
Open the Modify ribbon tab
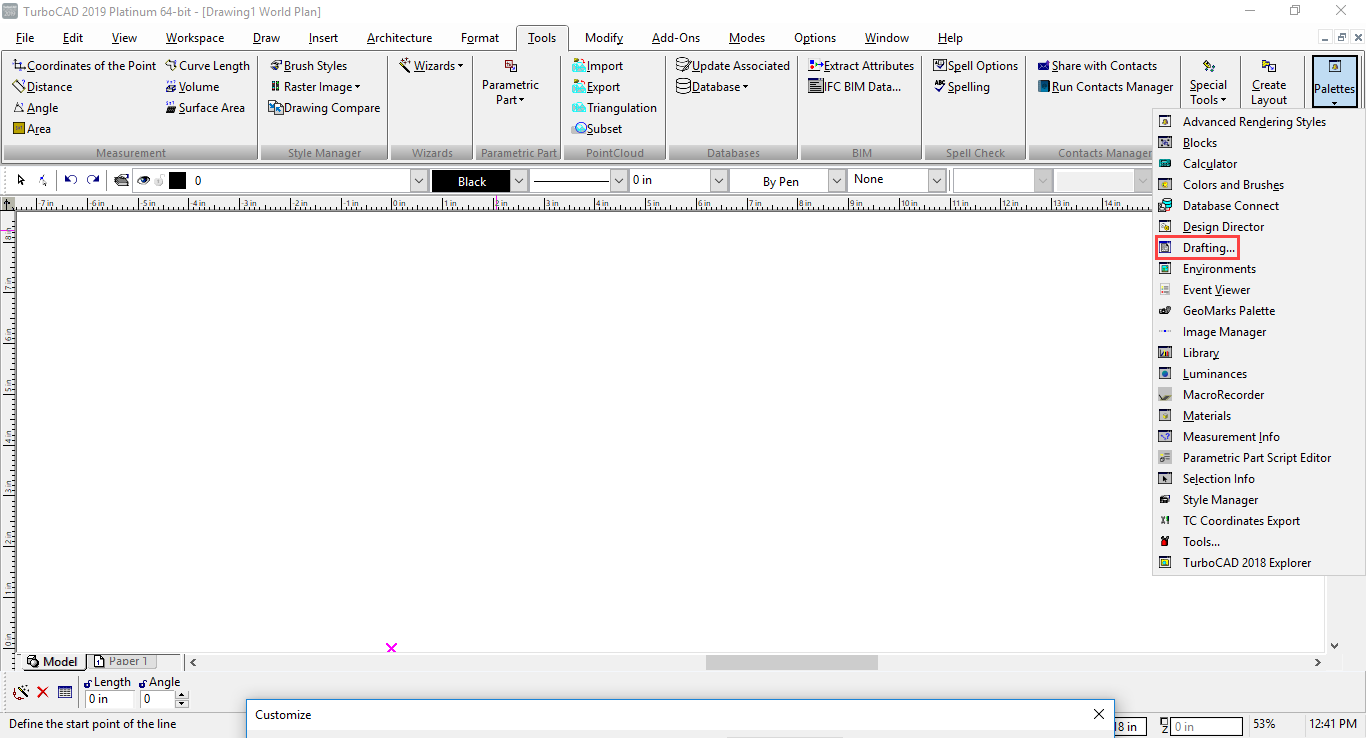click(604, 38)
